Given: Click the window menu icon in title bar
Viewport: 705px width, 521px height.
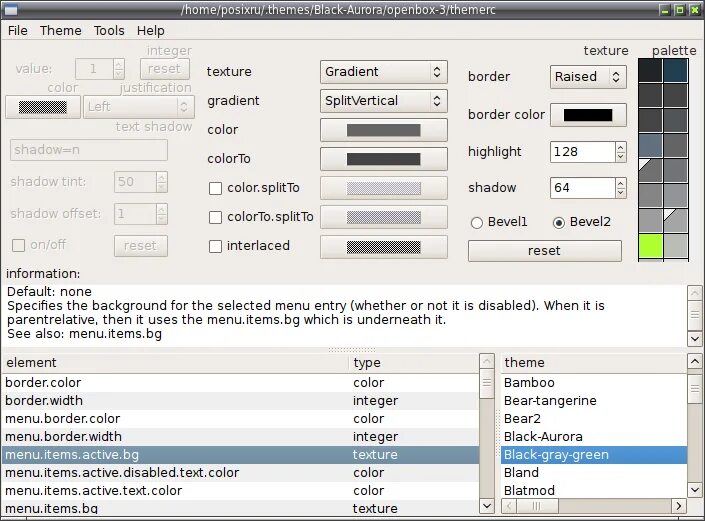Looking at the screenshot, I should pos(10,9).
